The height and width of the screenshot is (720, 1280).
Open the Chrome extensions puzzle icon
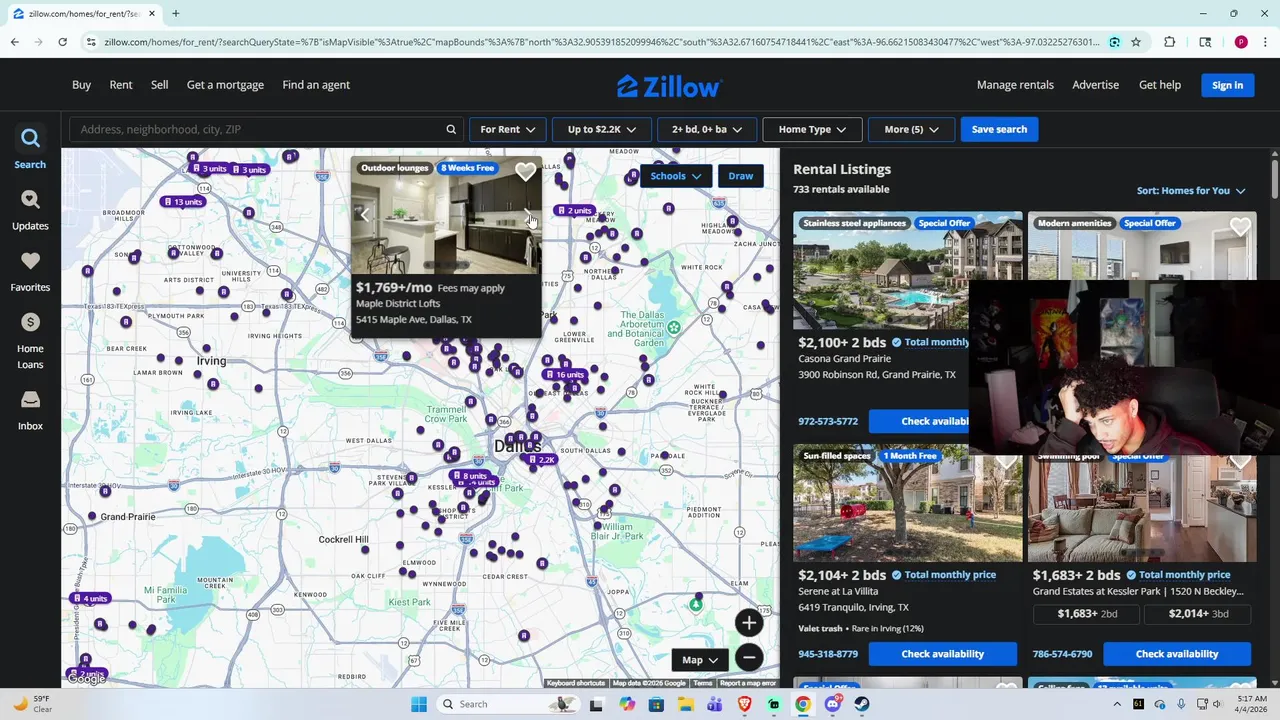click(1170, 42)
